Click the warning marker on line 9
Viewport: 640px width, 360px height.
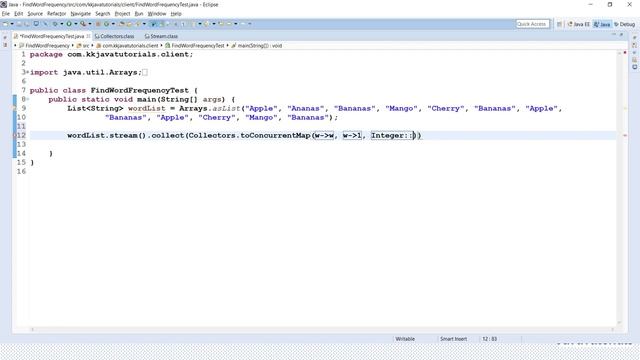(15, 108)
